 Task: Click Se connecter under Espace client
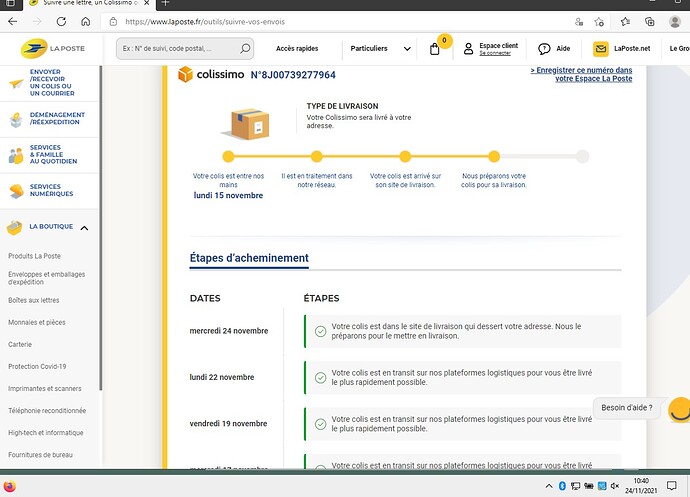pos(495,53)
